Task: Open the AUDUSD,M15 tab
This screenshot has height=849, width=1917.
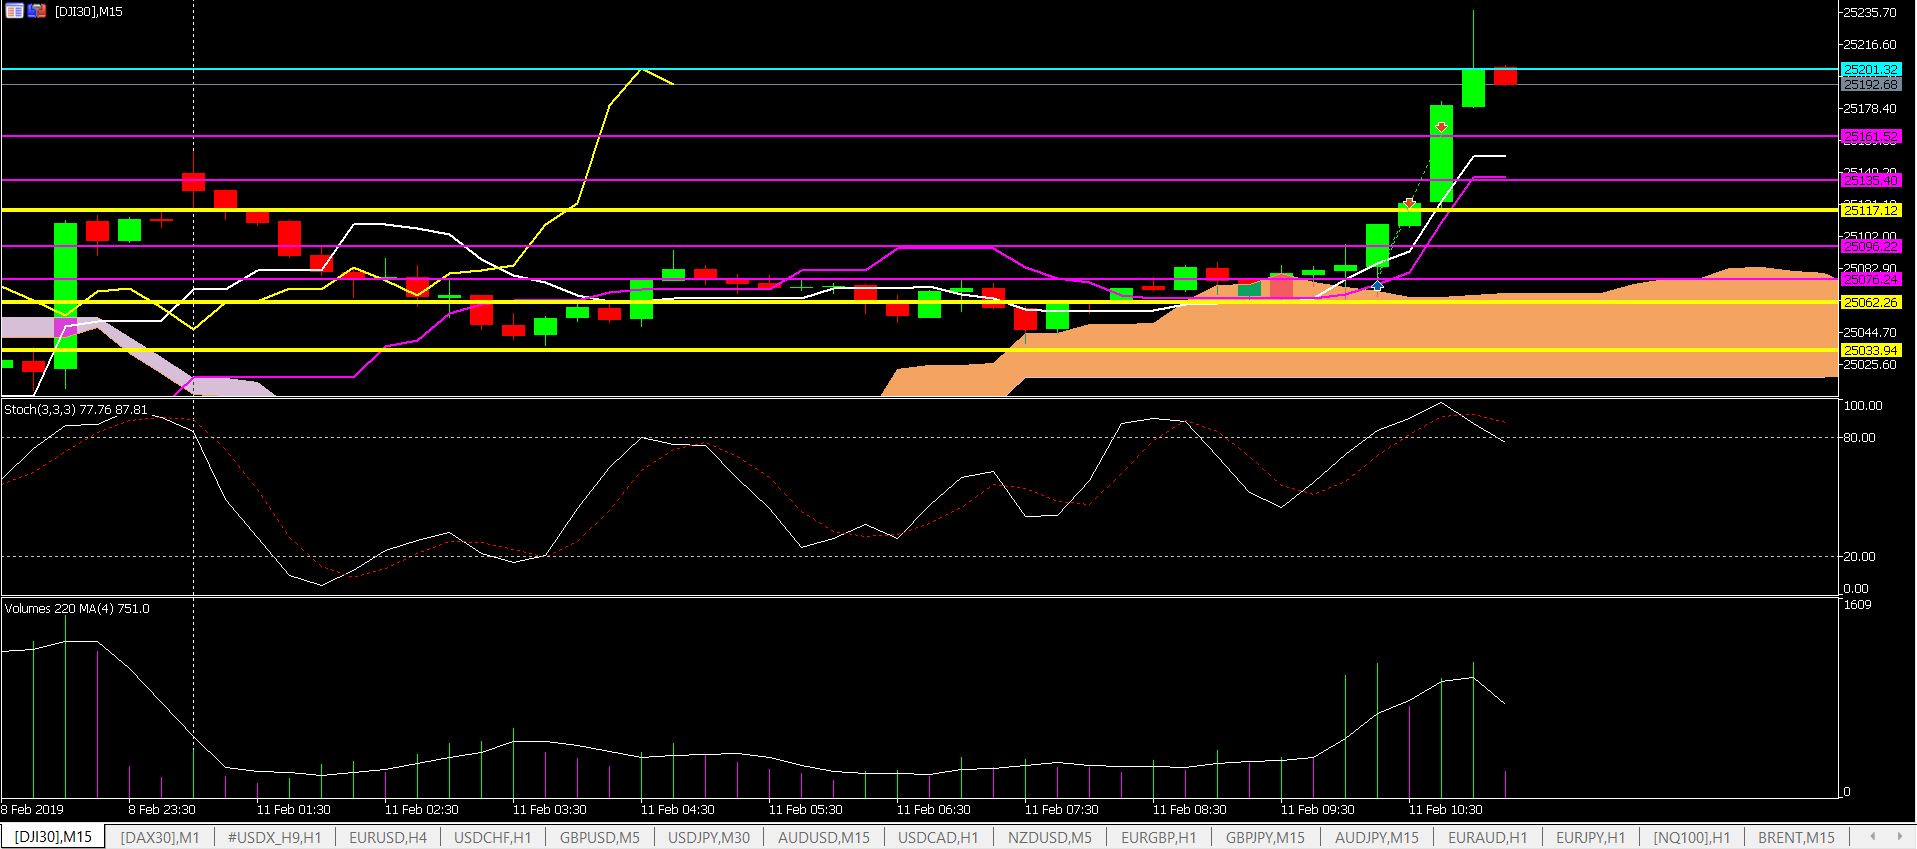Action: 824,837
